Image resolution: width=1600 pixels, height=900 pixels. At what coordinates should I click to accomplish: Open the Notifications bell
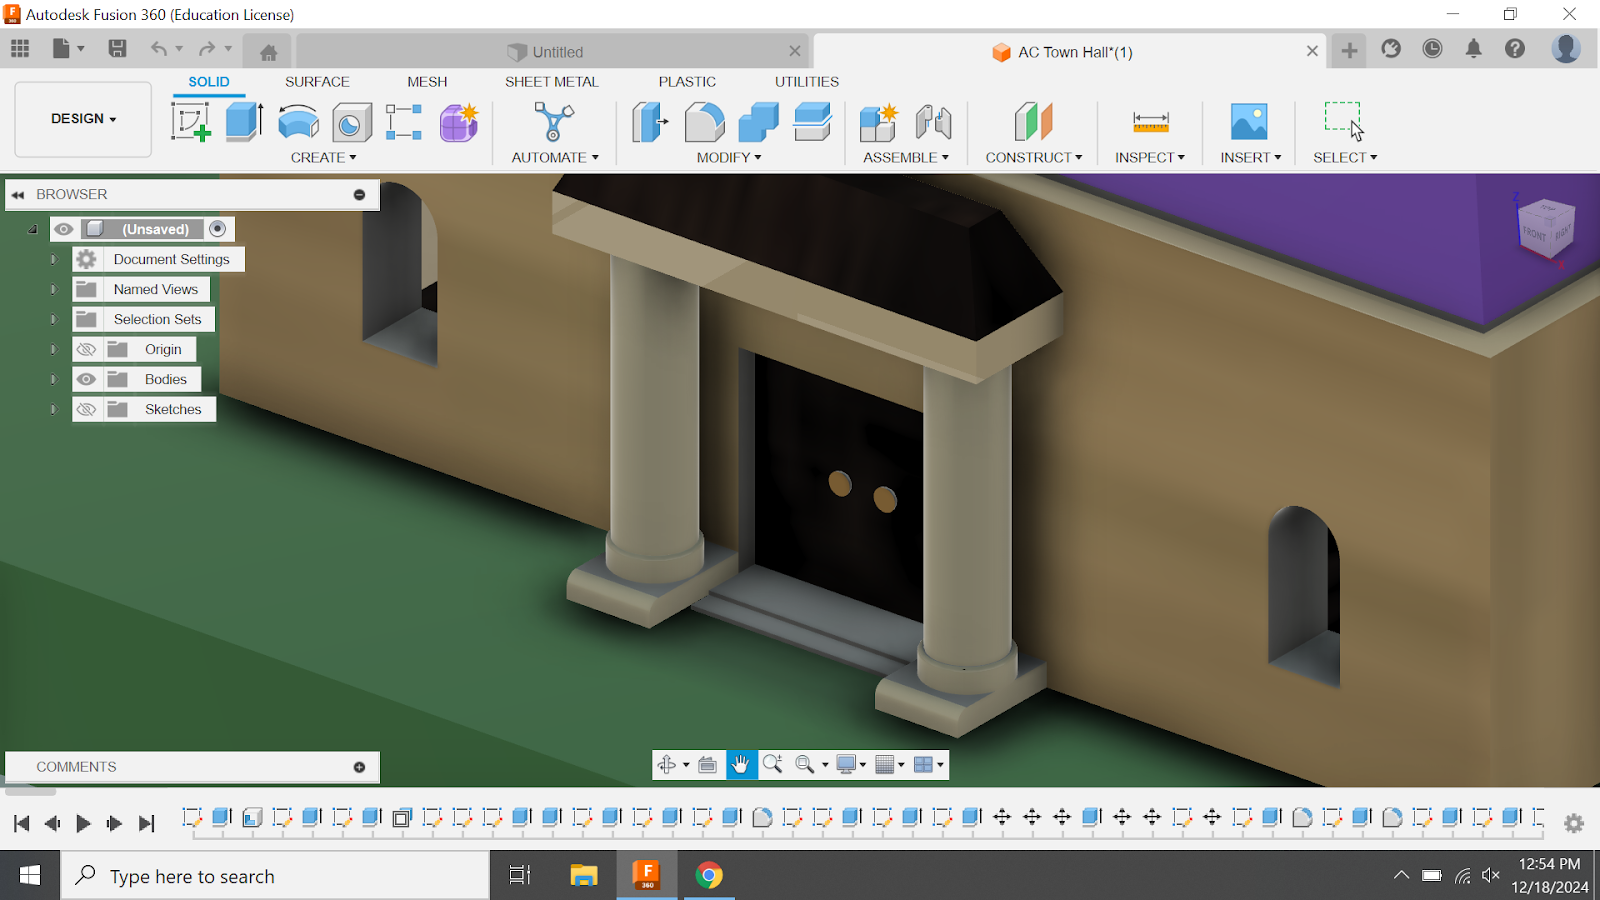tap(1474, 48)
